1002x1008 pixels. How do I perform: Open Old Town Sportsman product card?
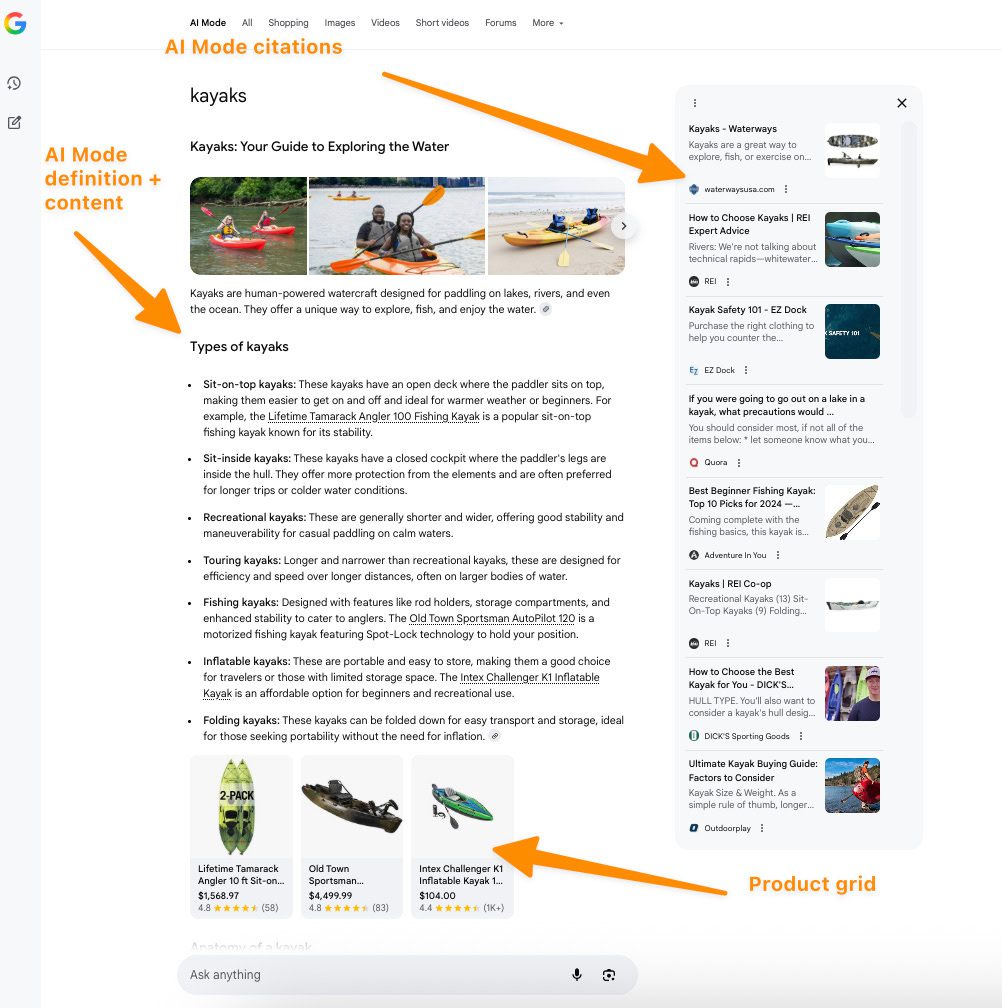(352, 836)
